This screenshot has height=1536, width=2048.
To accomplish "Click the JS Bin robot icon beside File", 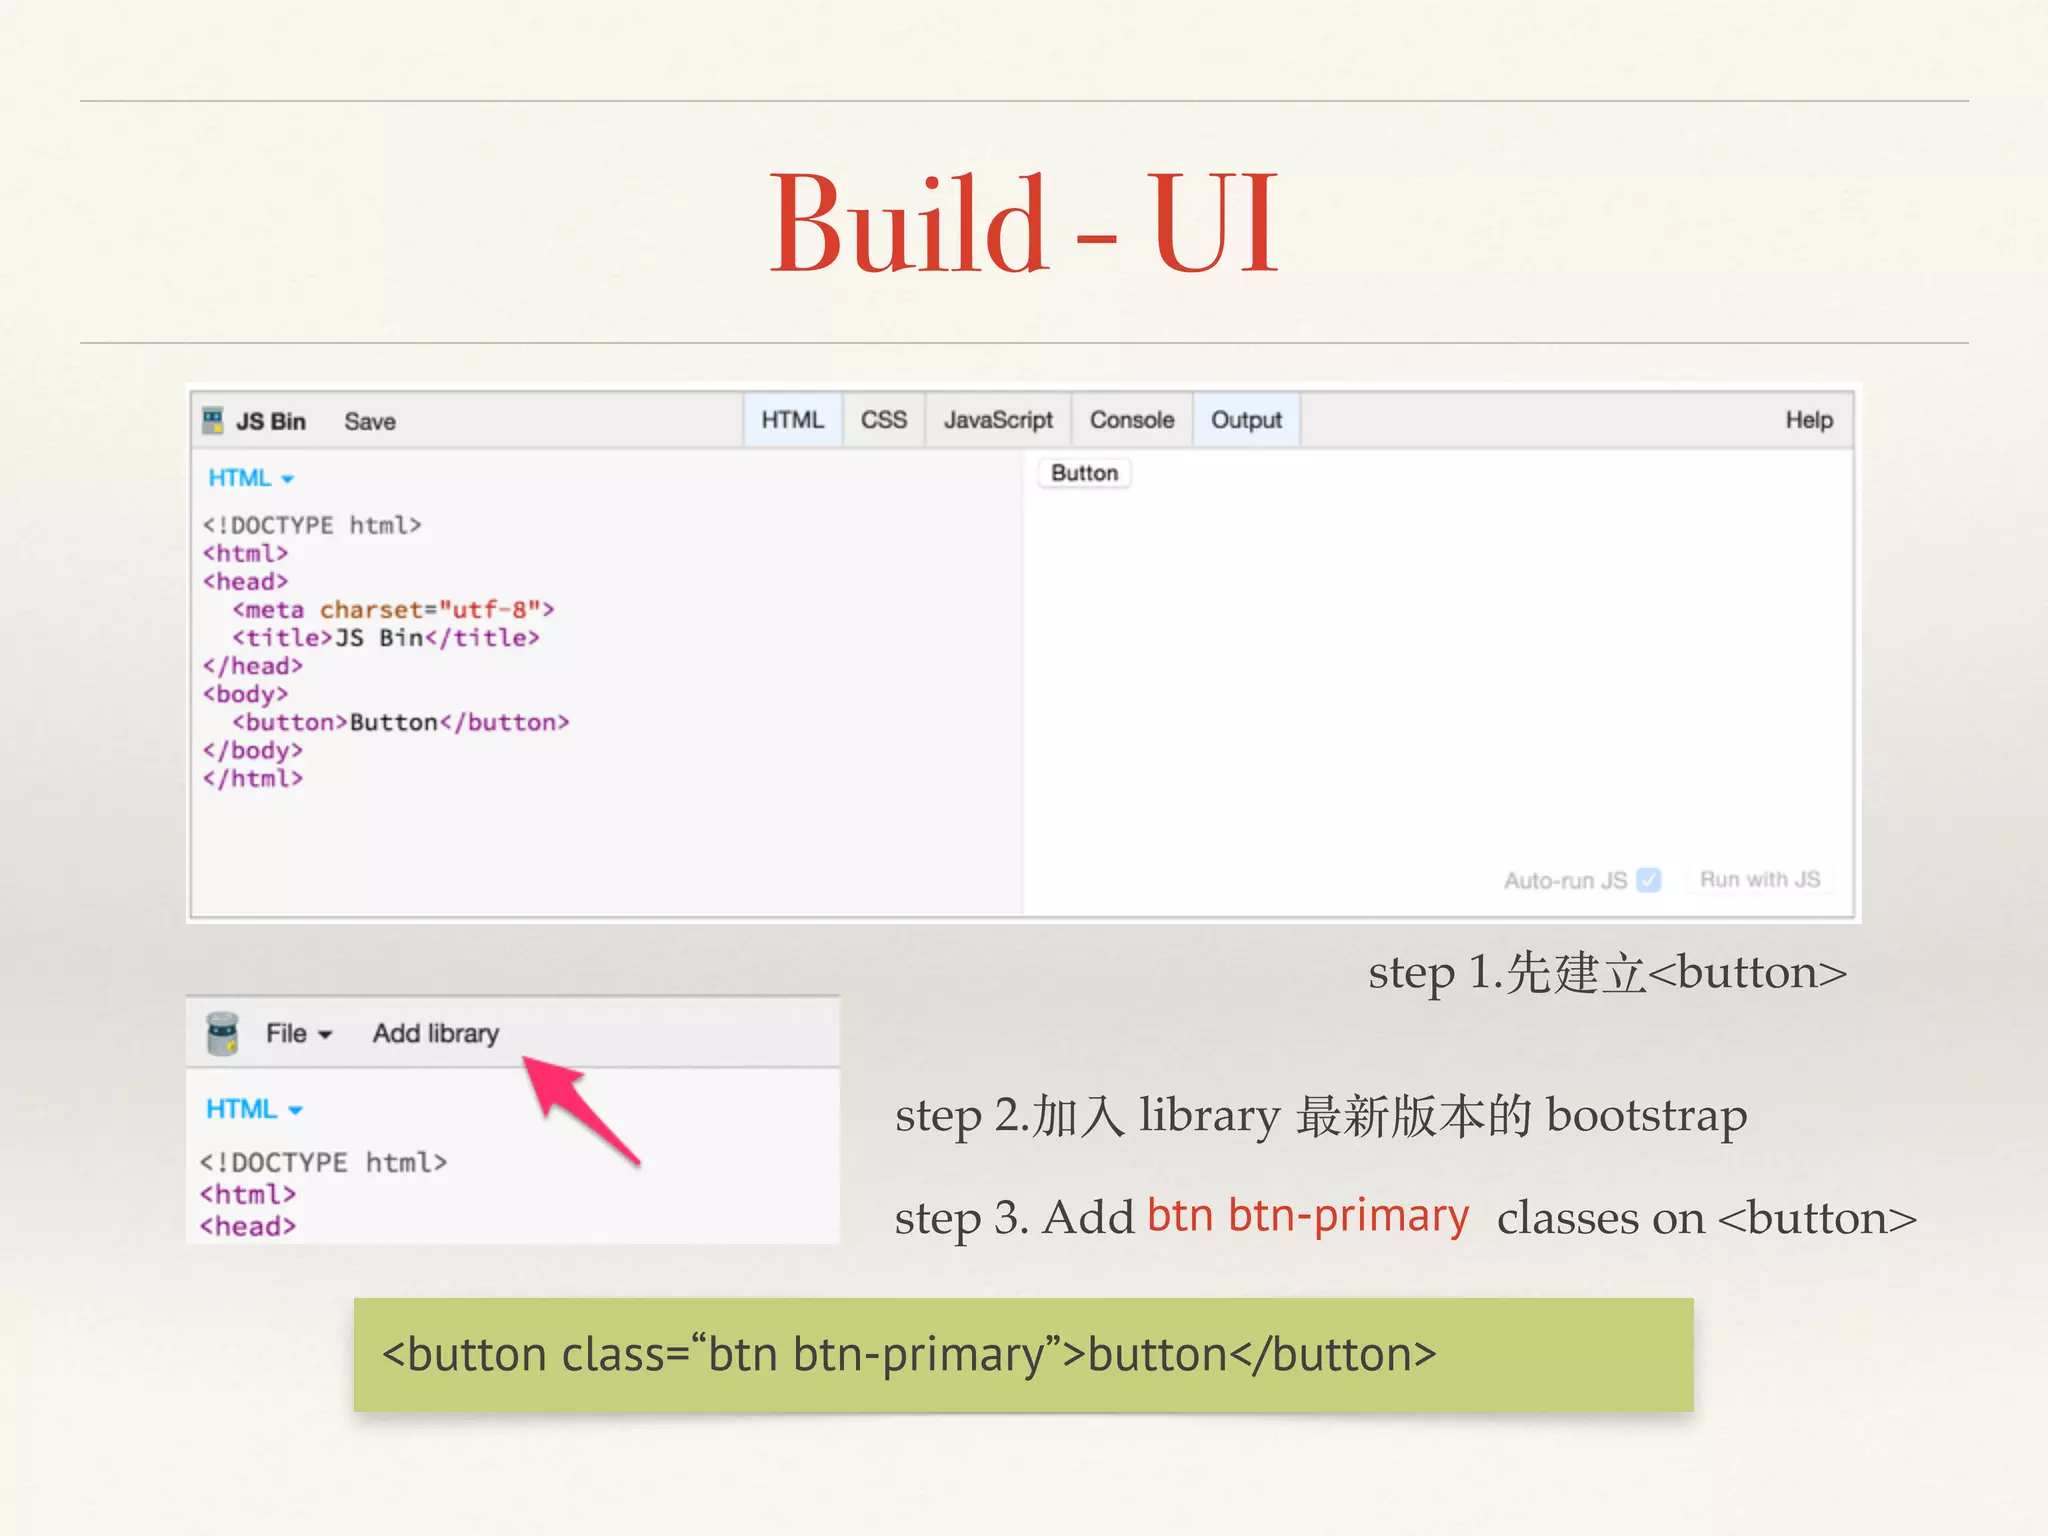I will click(x=222, y=1033).
